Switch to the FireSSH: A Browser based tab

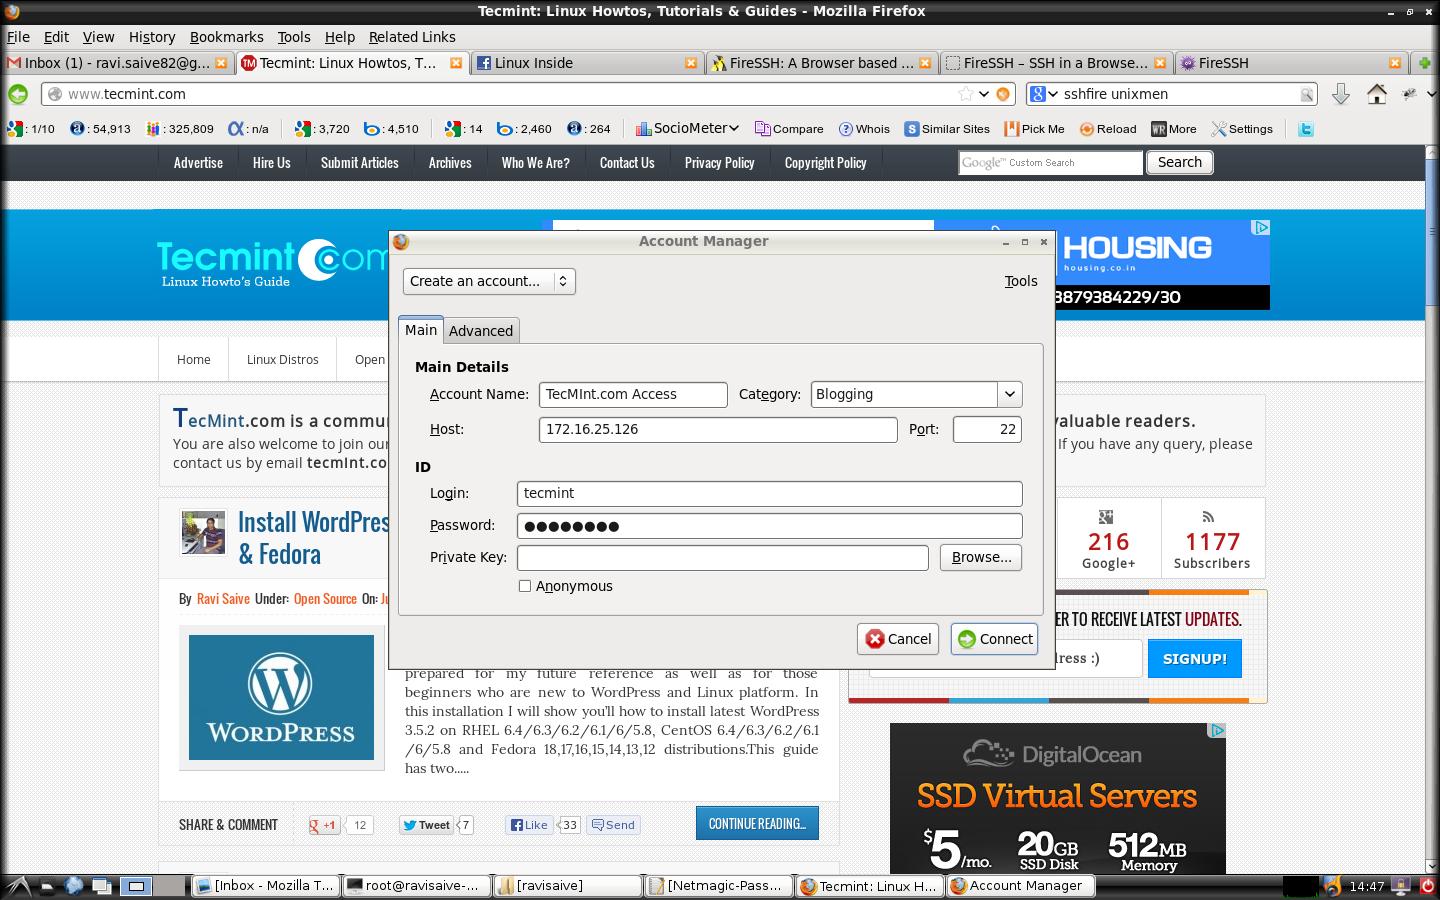coord(821,63)
